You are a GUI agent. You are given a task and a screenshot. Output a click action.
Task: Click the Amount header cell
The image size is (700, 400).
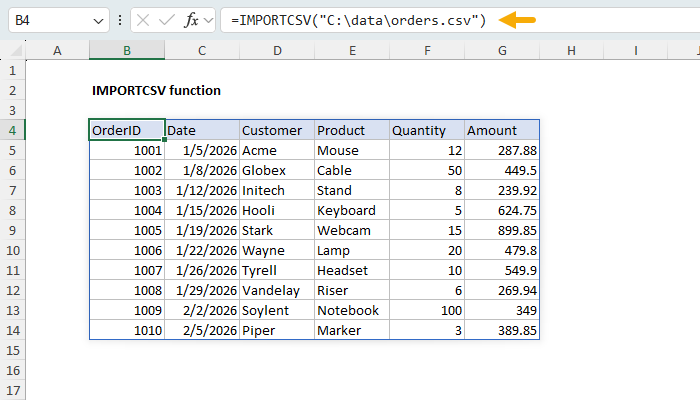pos(502,130)
